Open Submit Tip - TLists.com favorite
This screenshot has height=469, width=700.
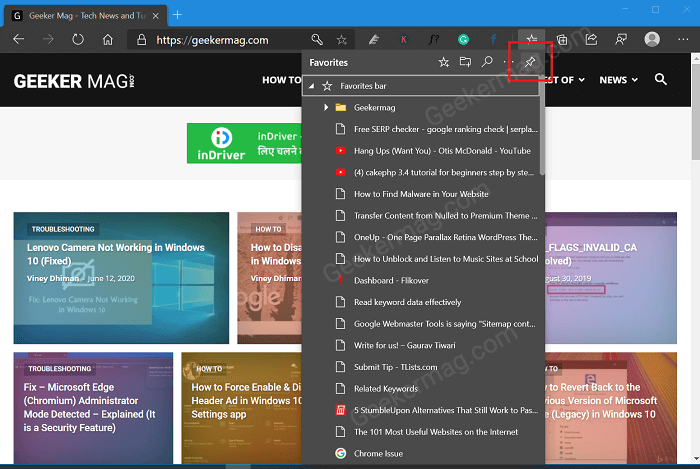tap(423, 367)
